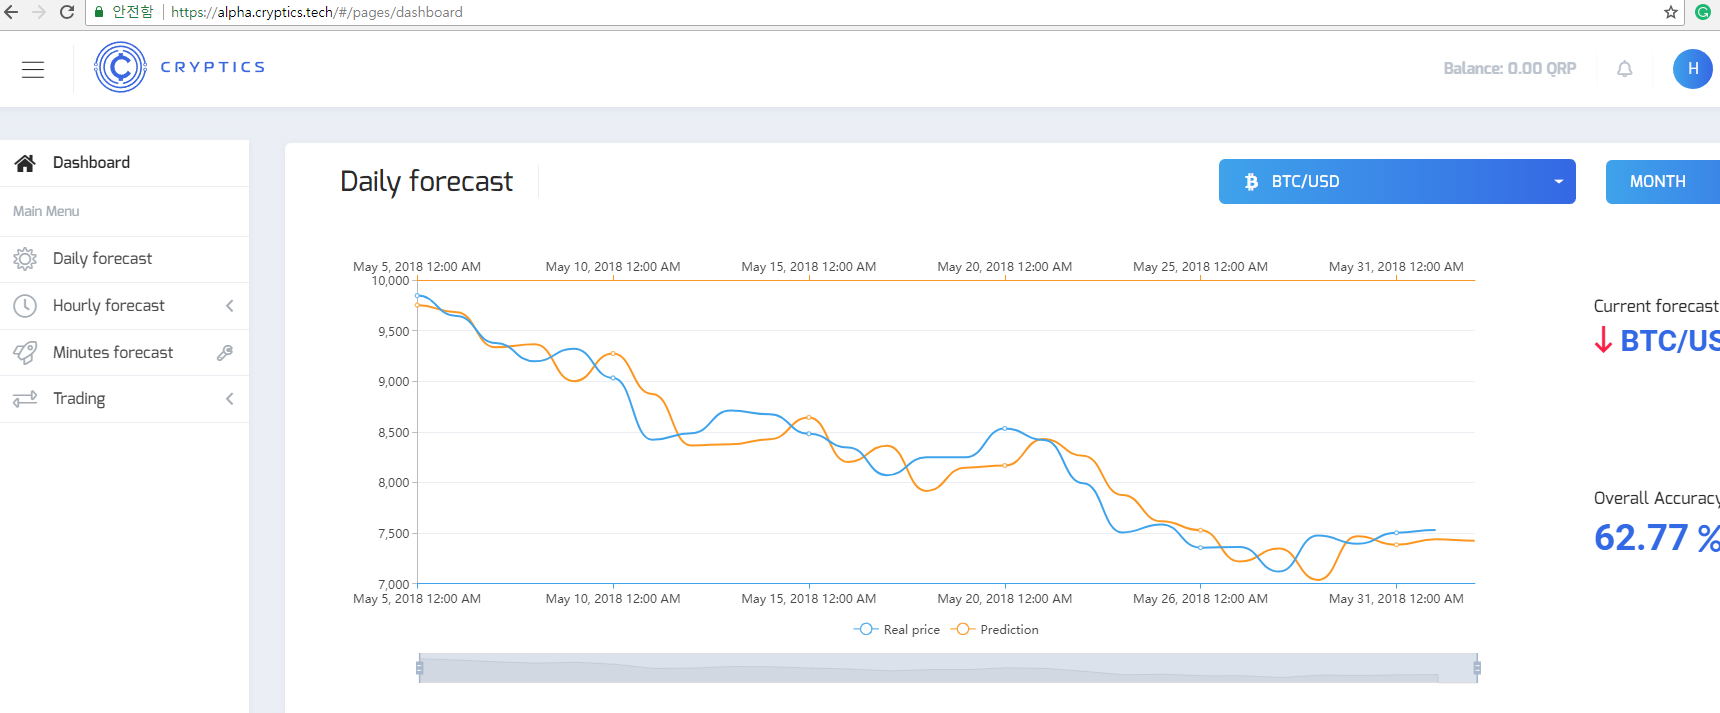Click the browser address bar URL
This screenshot has height=713, width=1720.
[317, 12]
